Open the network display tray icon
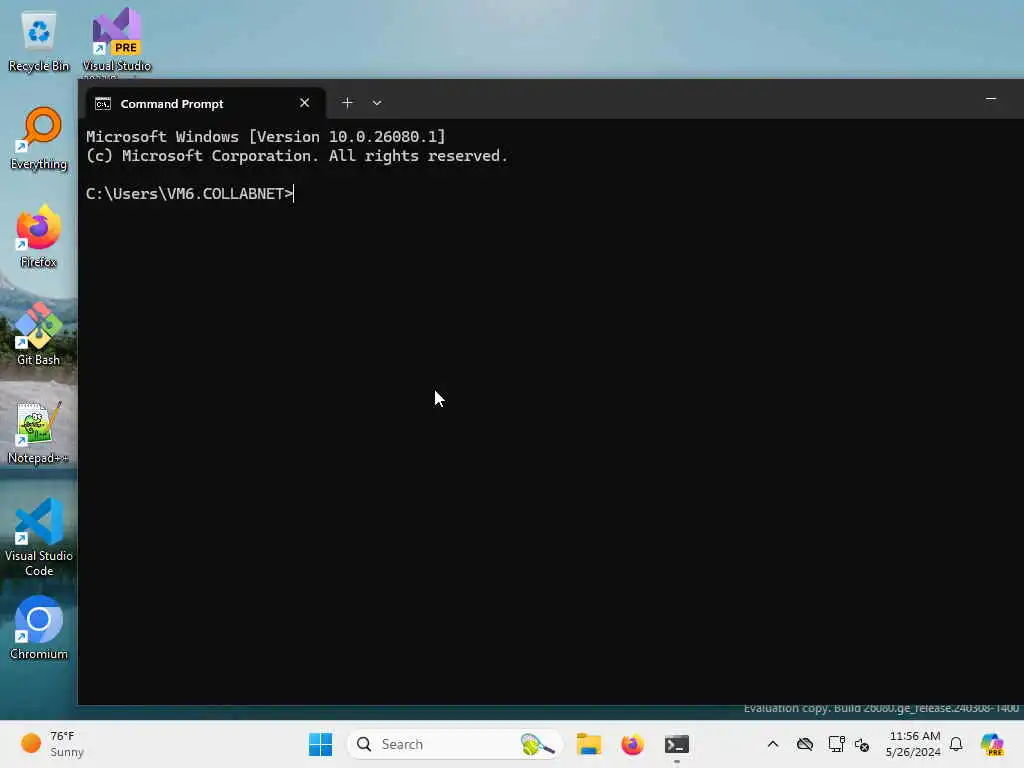The image size is (1024, 768). (836, 744)
